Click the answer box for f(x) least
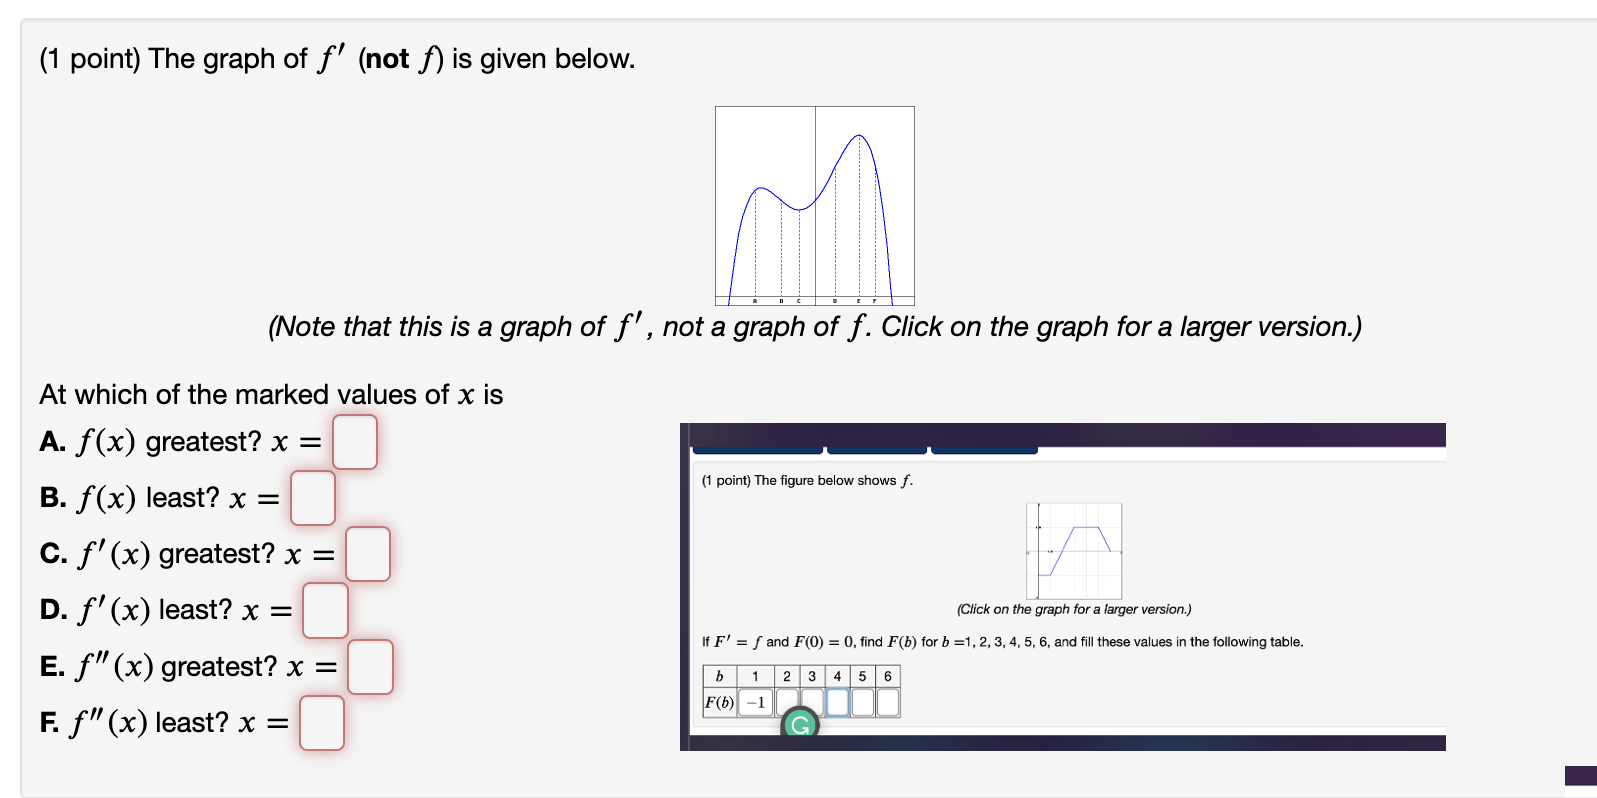This screenshot has height=798, width=1597. [312, 499]
